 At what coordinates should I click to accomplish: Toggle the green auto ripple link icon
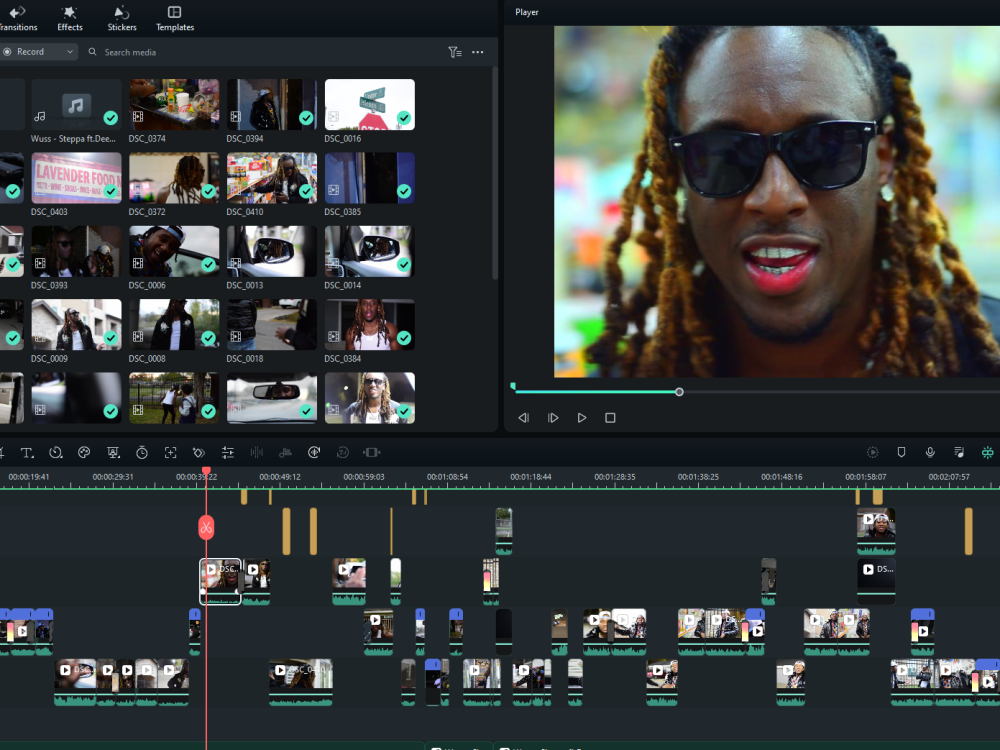[x=987, y=453]
